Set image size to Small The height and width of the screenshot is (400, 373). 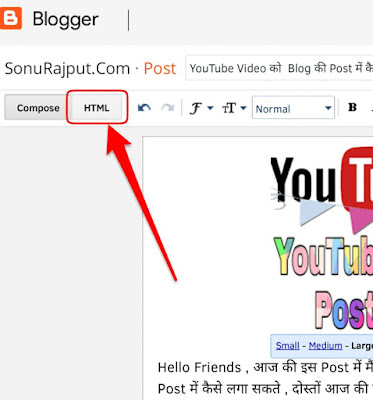[287, 346]
